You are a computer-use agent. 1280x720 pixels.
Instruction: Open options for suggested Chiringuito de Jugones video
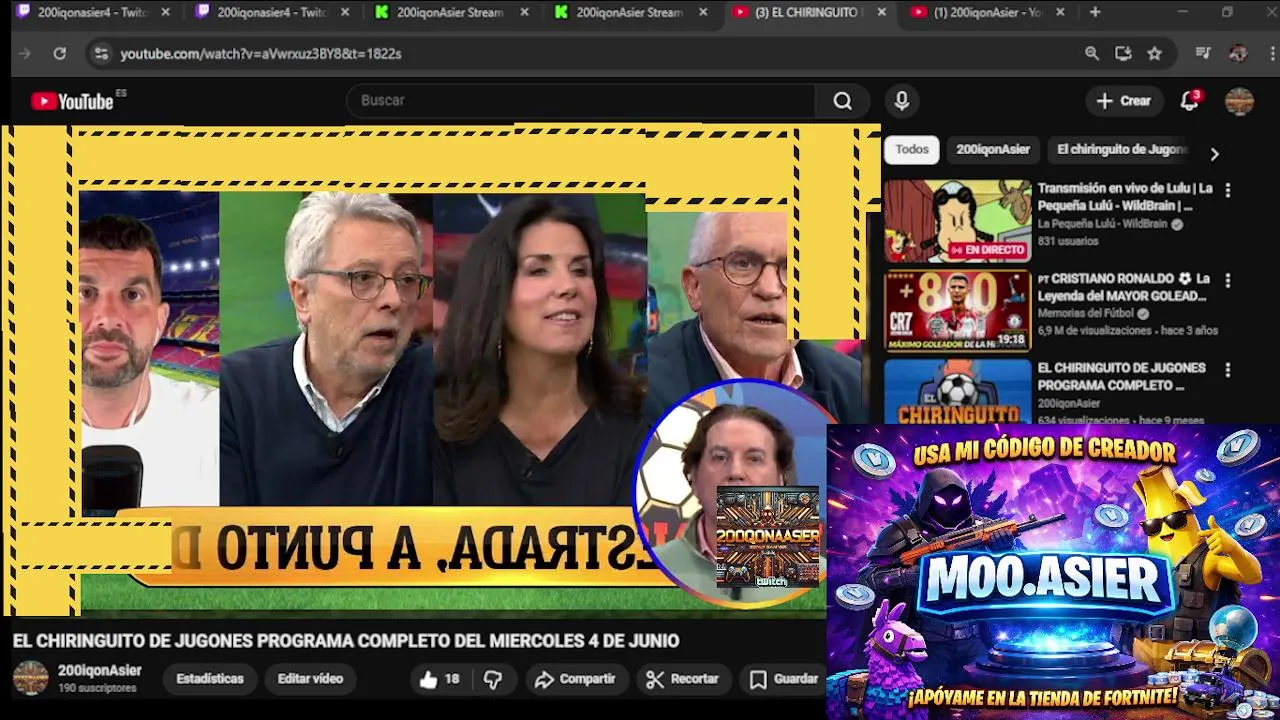pos(1228,369)
